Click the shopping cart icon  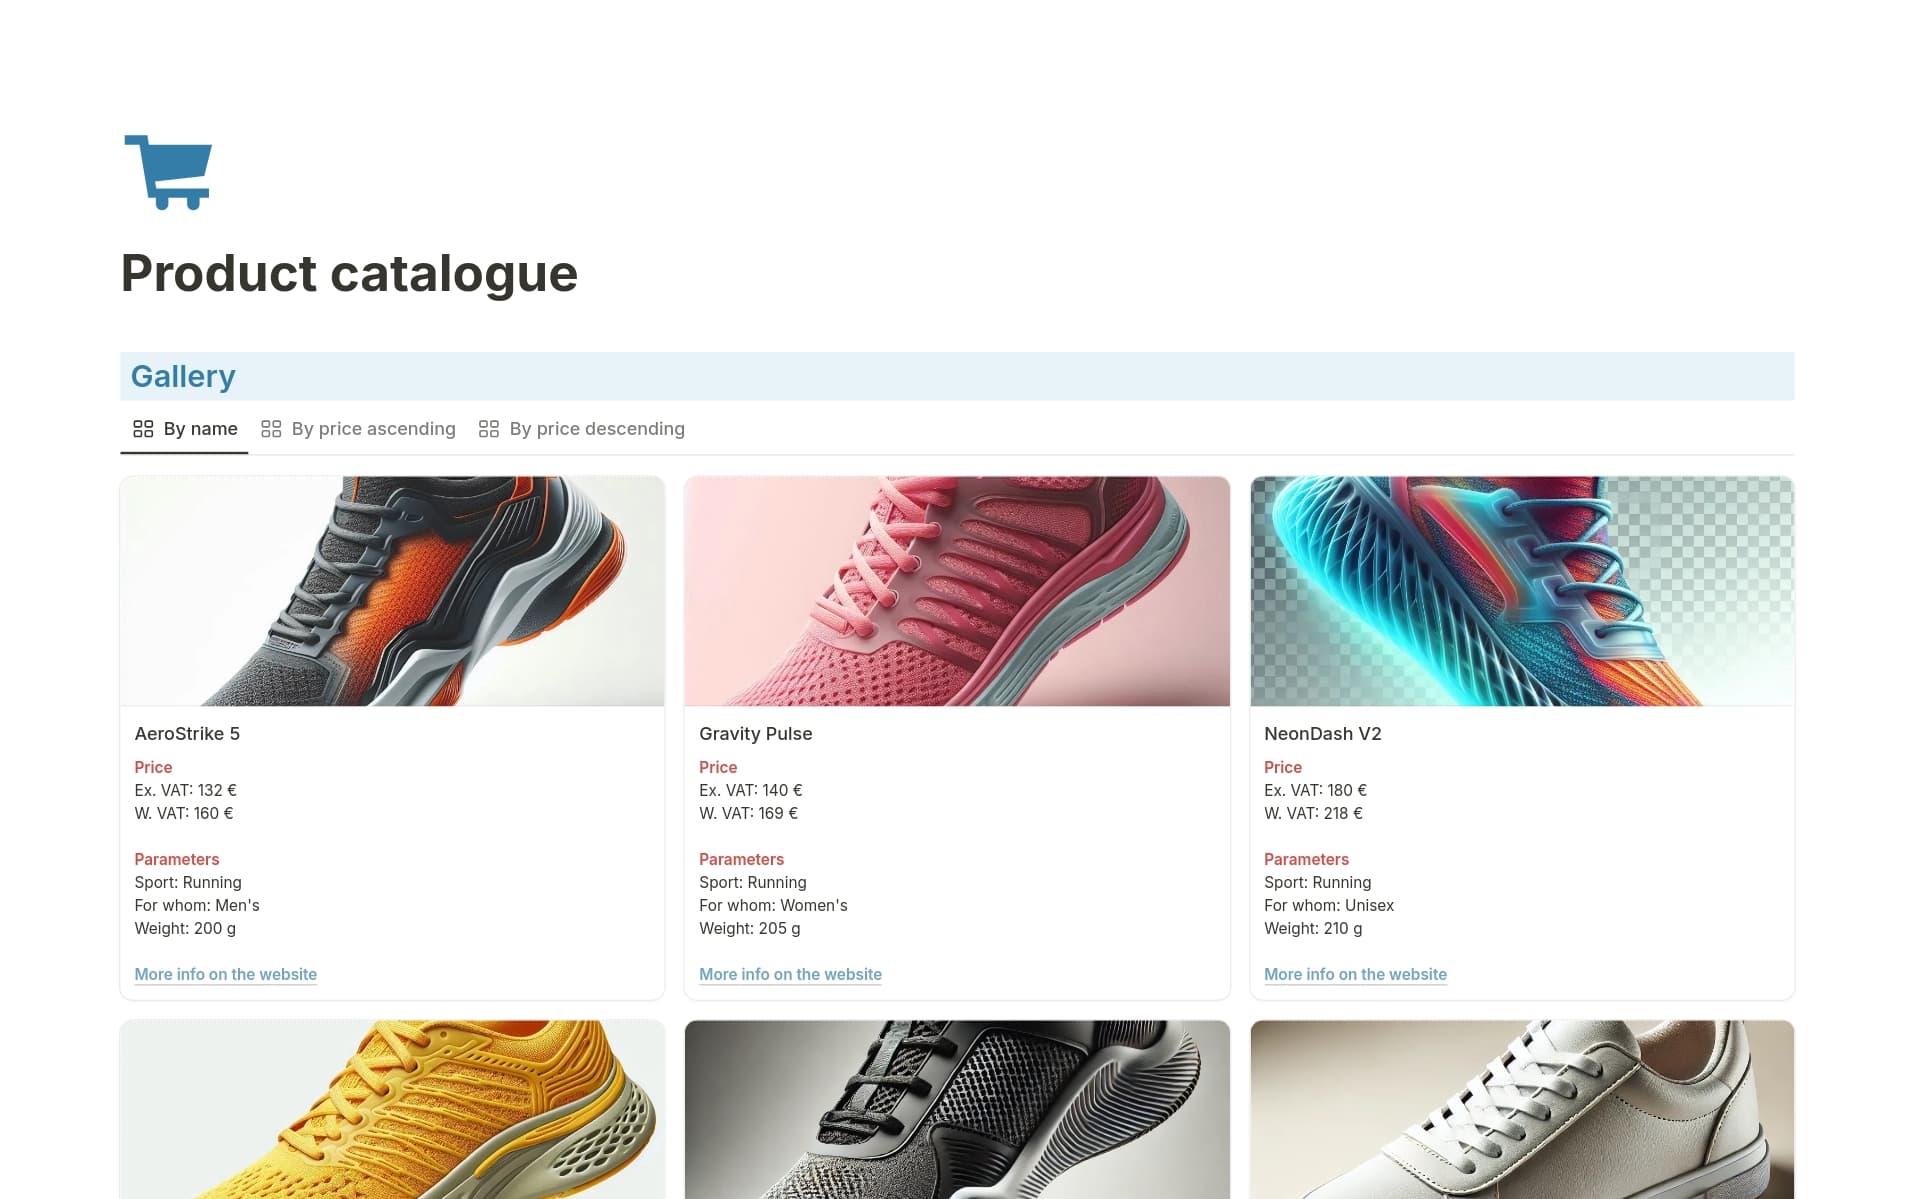pyautogui.click(x=167, y=172)
